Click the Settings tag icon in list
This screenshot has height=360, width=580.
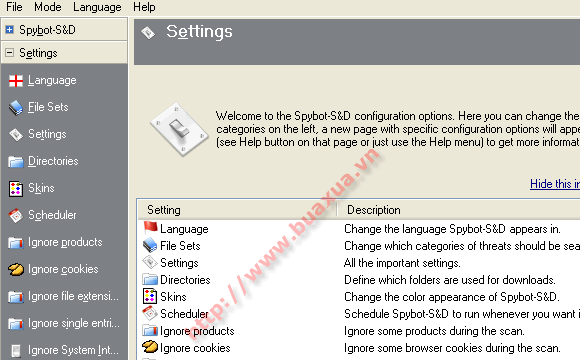150,262
